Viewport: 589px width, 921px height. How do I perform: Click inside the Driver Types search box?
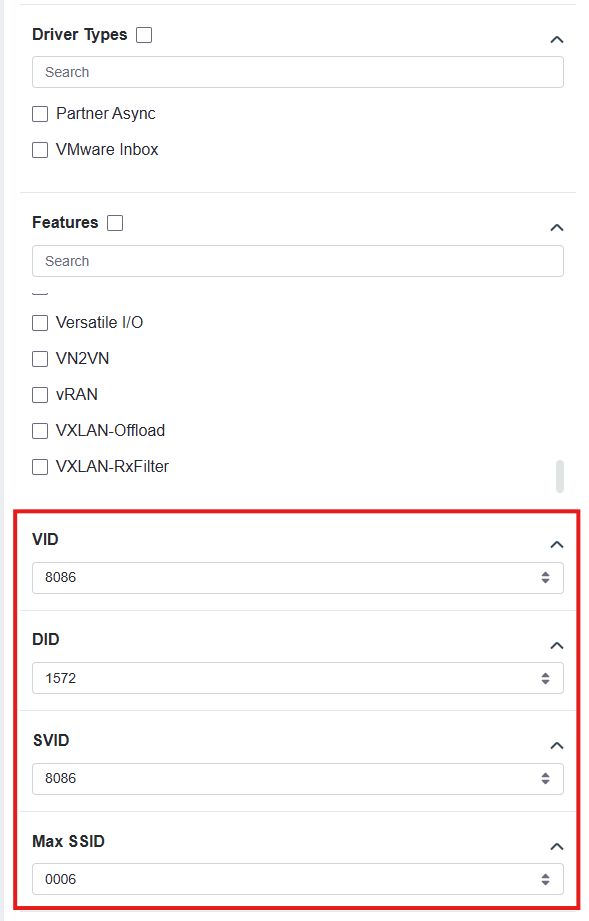[297, 72]
